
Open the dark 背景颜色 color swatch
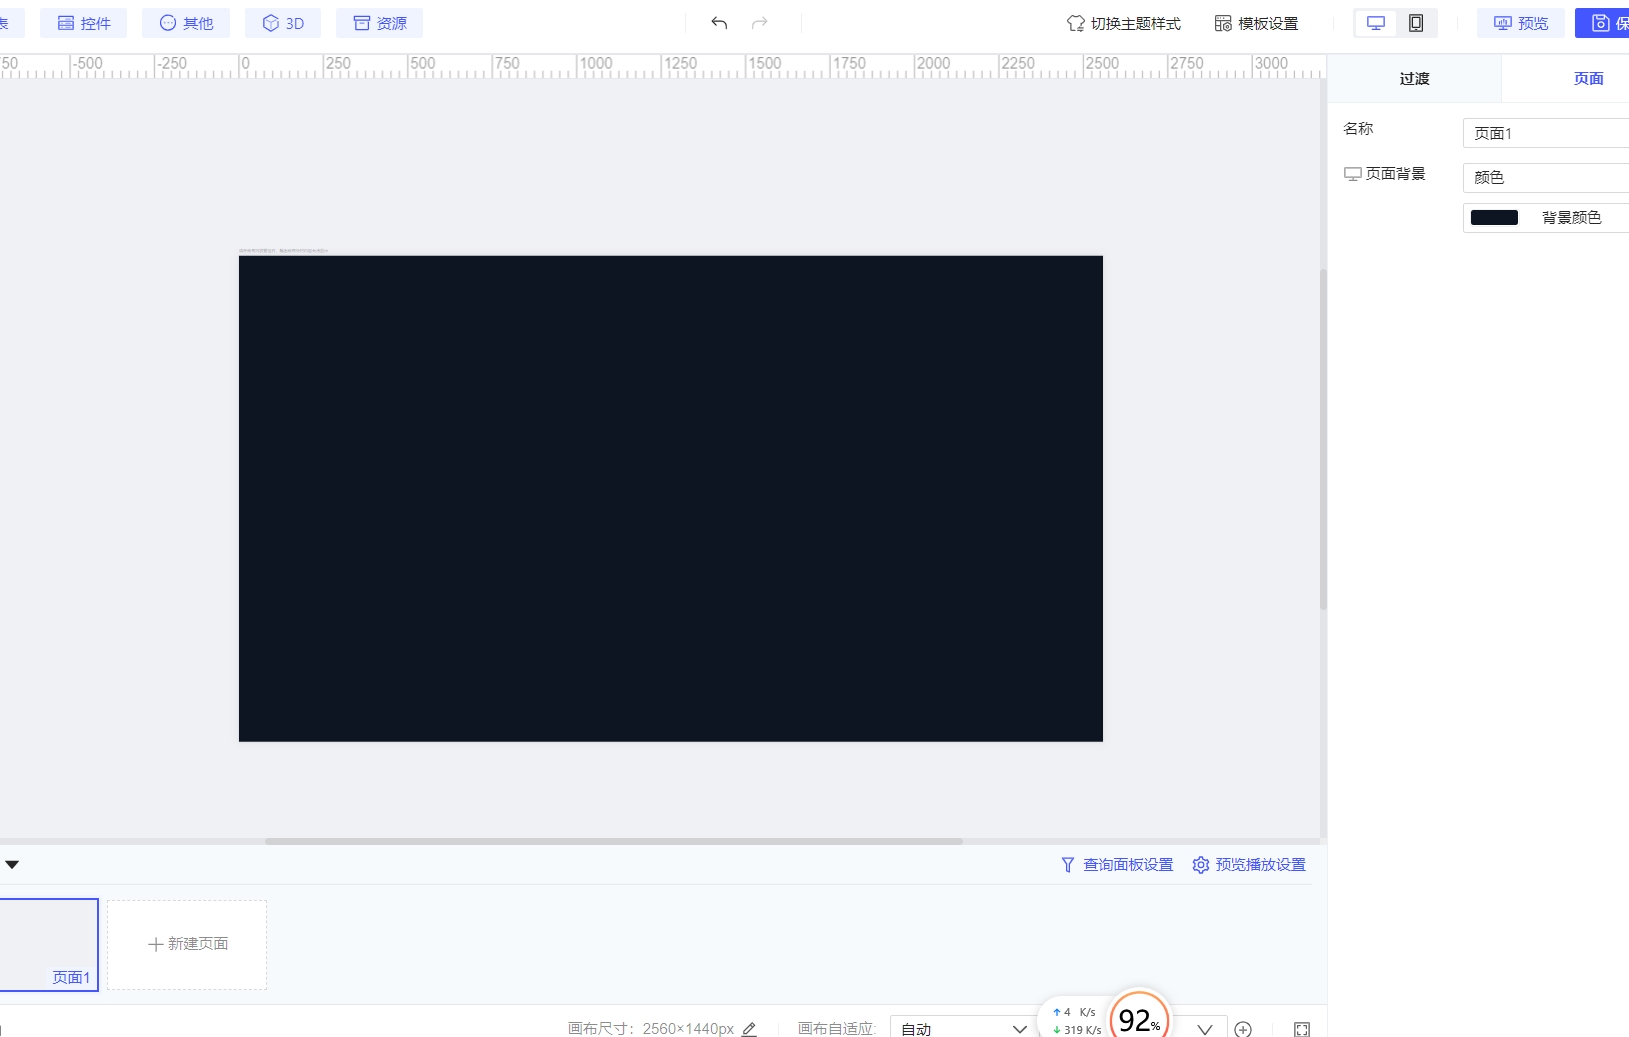click(1494, 218)
